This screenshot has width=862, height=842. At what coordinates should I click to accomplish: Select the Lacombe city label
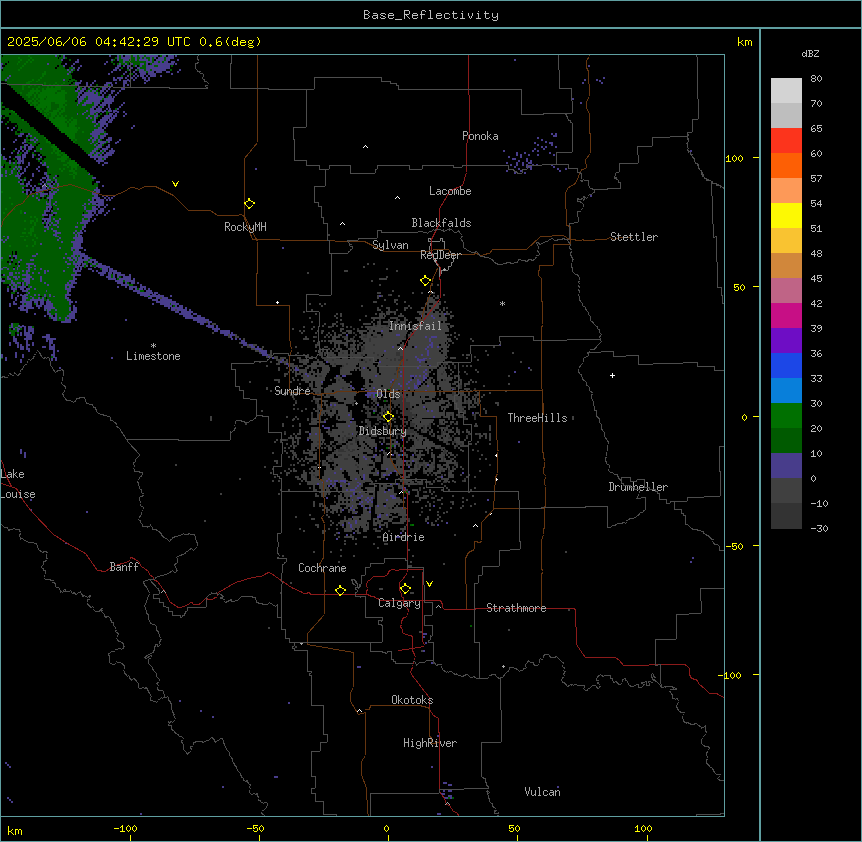pyautogui.click(x=450, y=191)
